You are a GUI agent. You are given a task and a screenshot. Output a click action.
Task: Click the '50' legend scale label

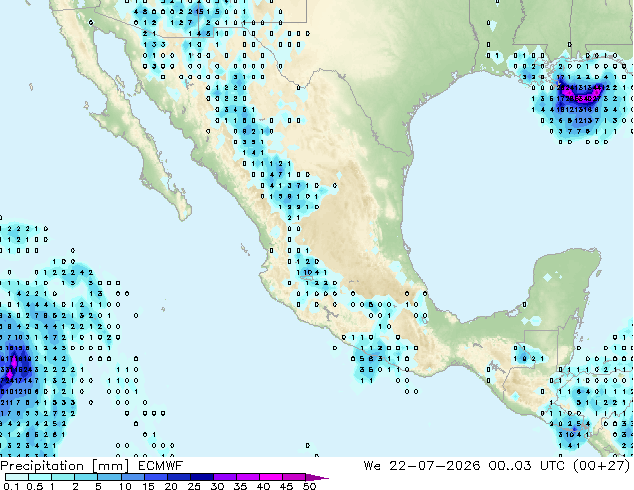pyautogui.click(x=309, y=486)
